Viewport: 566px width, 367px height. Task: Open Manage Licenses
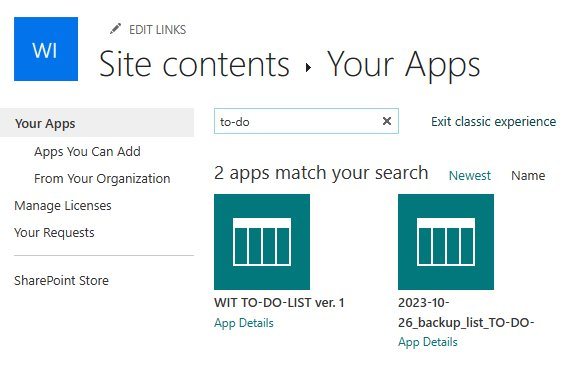pyautogui.click(x=63, y=206)
